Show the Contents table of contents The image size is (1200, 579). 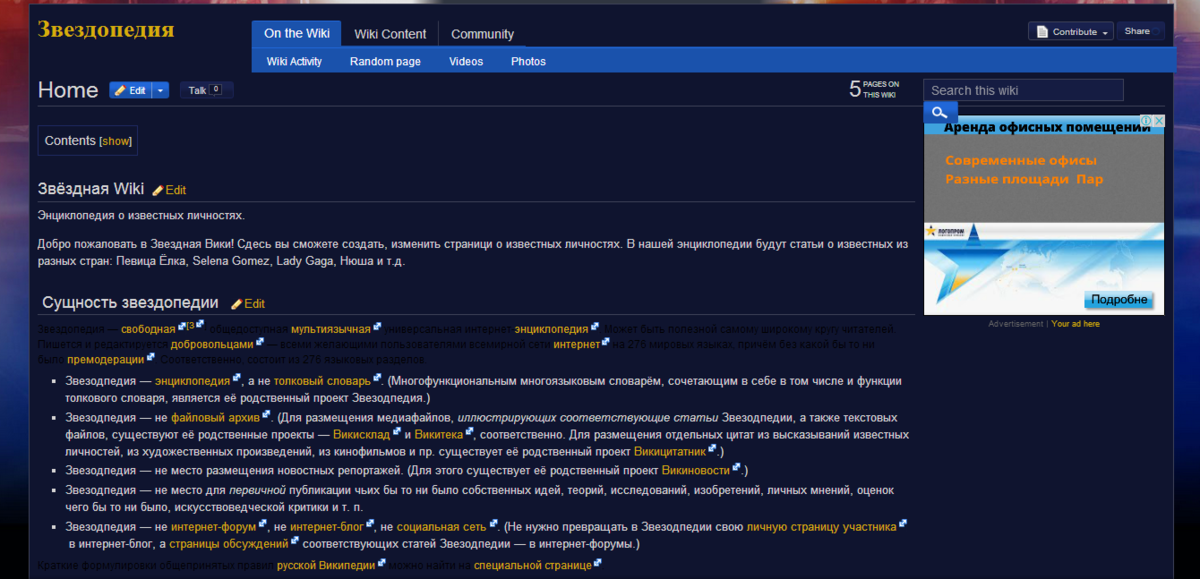click(x=116, y=141)
